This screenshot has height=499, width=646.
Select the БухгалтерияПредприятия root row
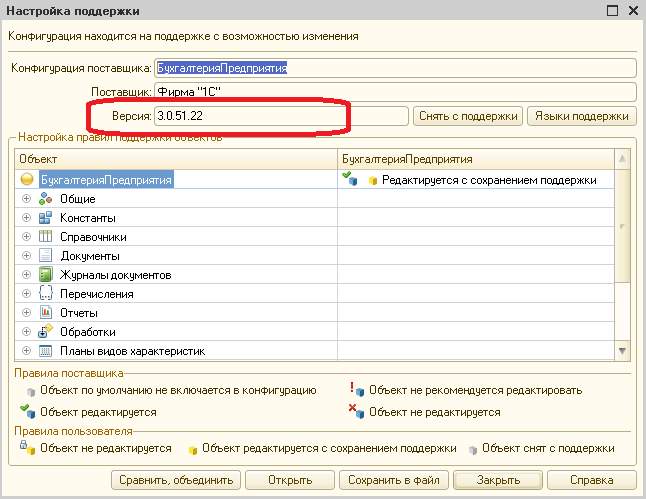(x=314, y=180)
